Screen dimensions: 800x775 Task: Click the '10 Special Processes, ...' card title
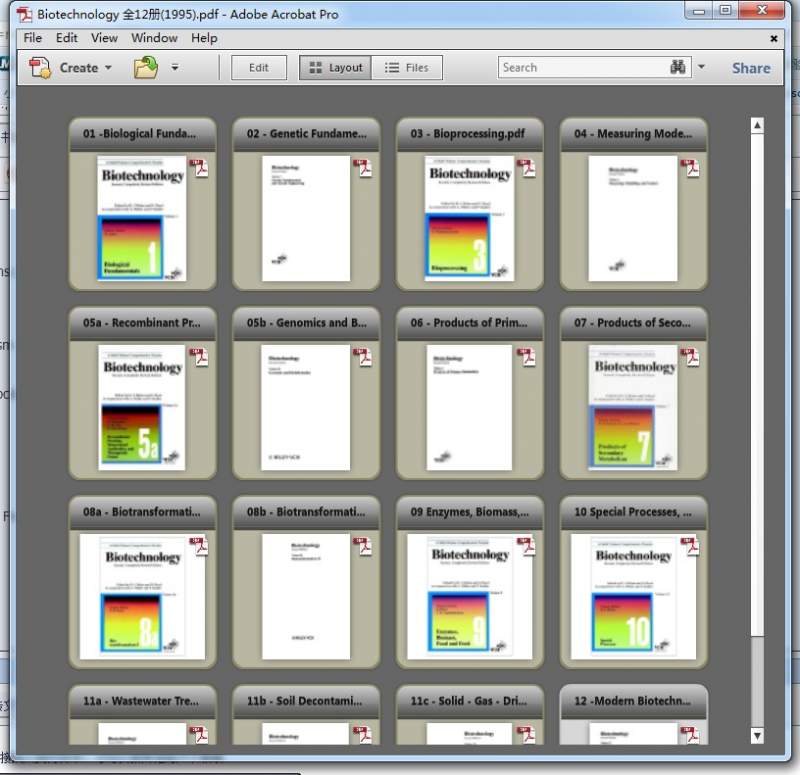[x=633, y=512]
